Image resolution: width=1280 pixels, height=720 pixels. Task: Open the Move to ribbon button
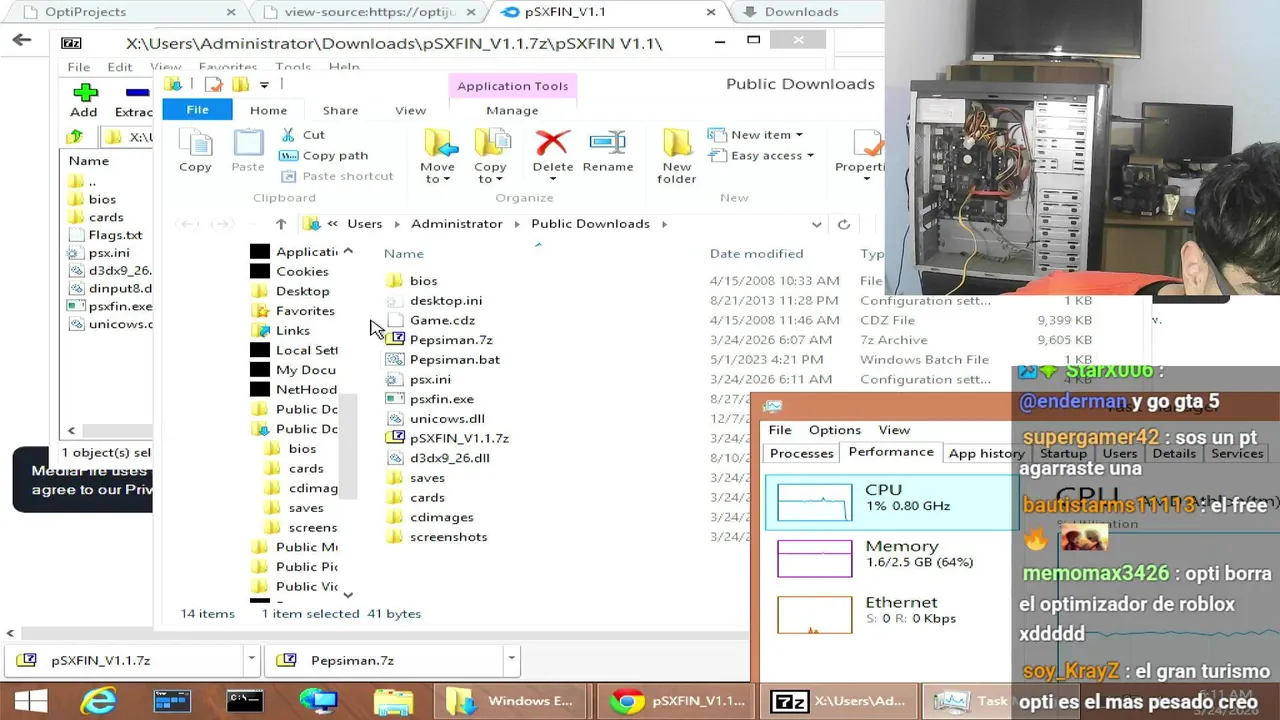coord(438,156)
